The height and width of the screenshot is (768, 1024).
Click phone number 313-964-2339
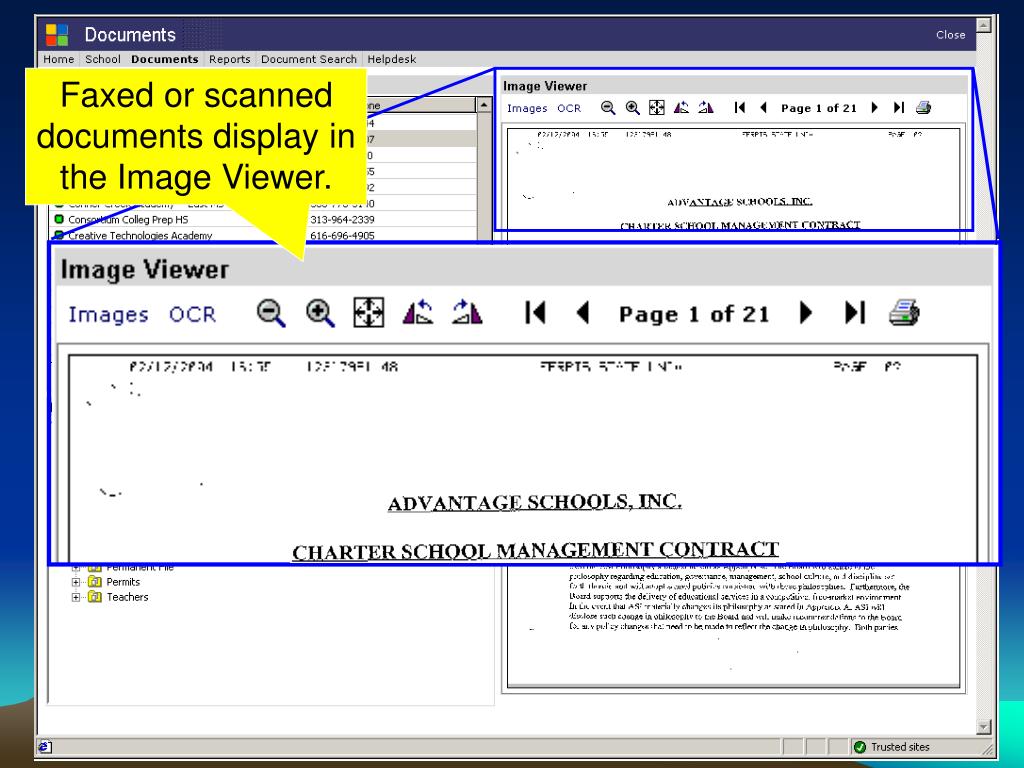(342, 219)
